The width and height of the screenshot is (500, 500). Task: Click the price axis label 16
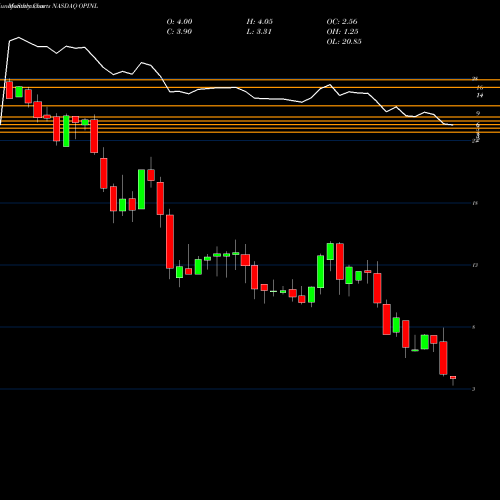(480, 88)
